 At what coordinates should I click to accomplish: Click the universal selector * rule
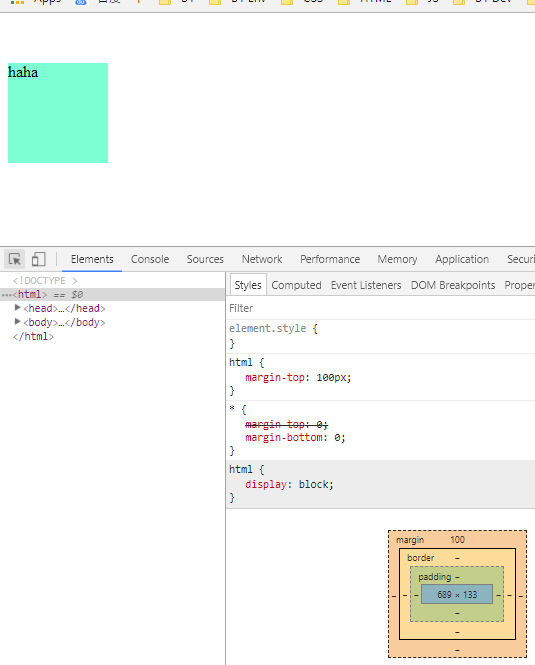[x=232, y=410]
